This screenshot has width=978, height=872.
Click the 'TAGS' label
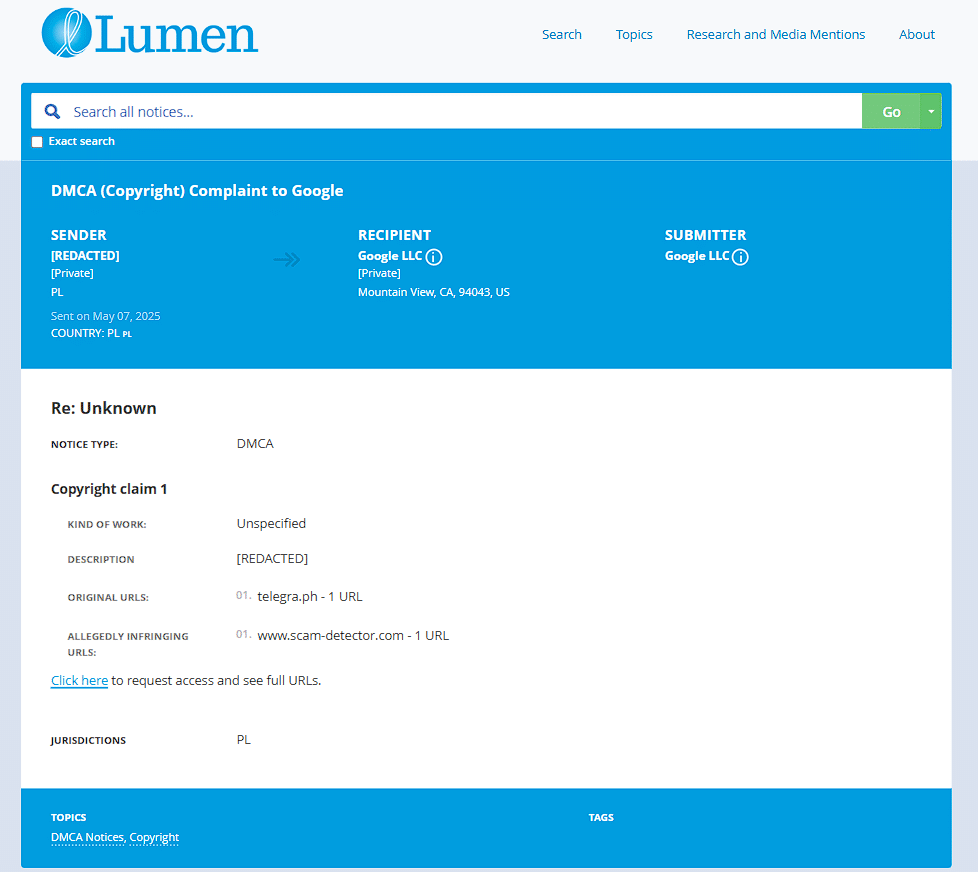601,817
